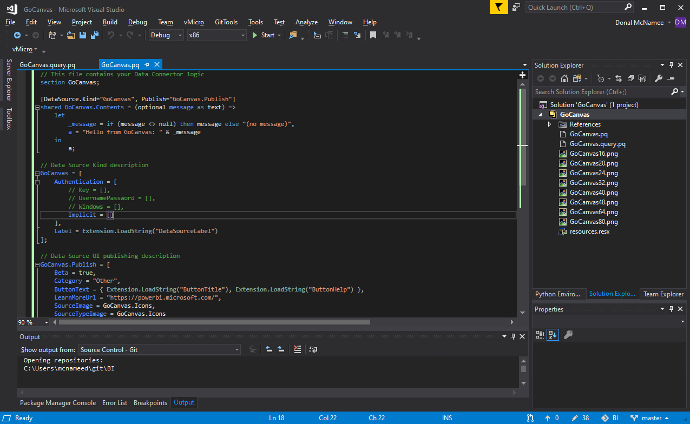690x424 pixels.
Task: Undo the last edit in the toolbar
Action: pos(111,35)
